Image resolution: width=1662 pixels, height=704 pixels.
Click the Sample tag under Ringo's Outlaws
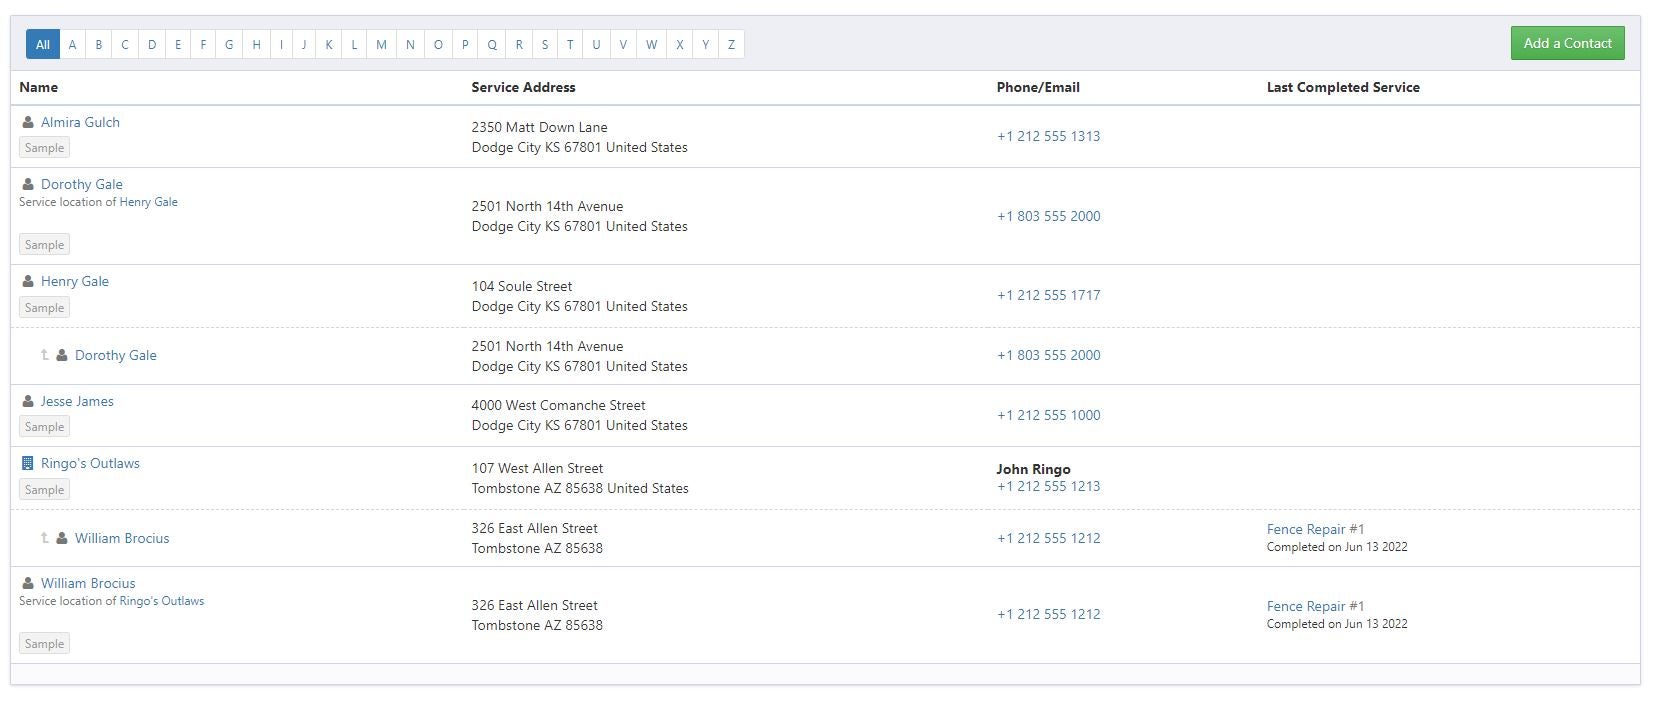[44, 490]
